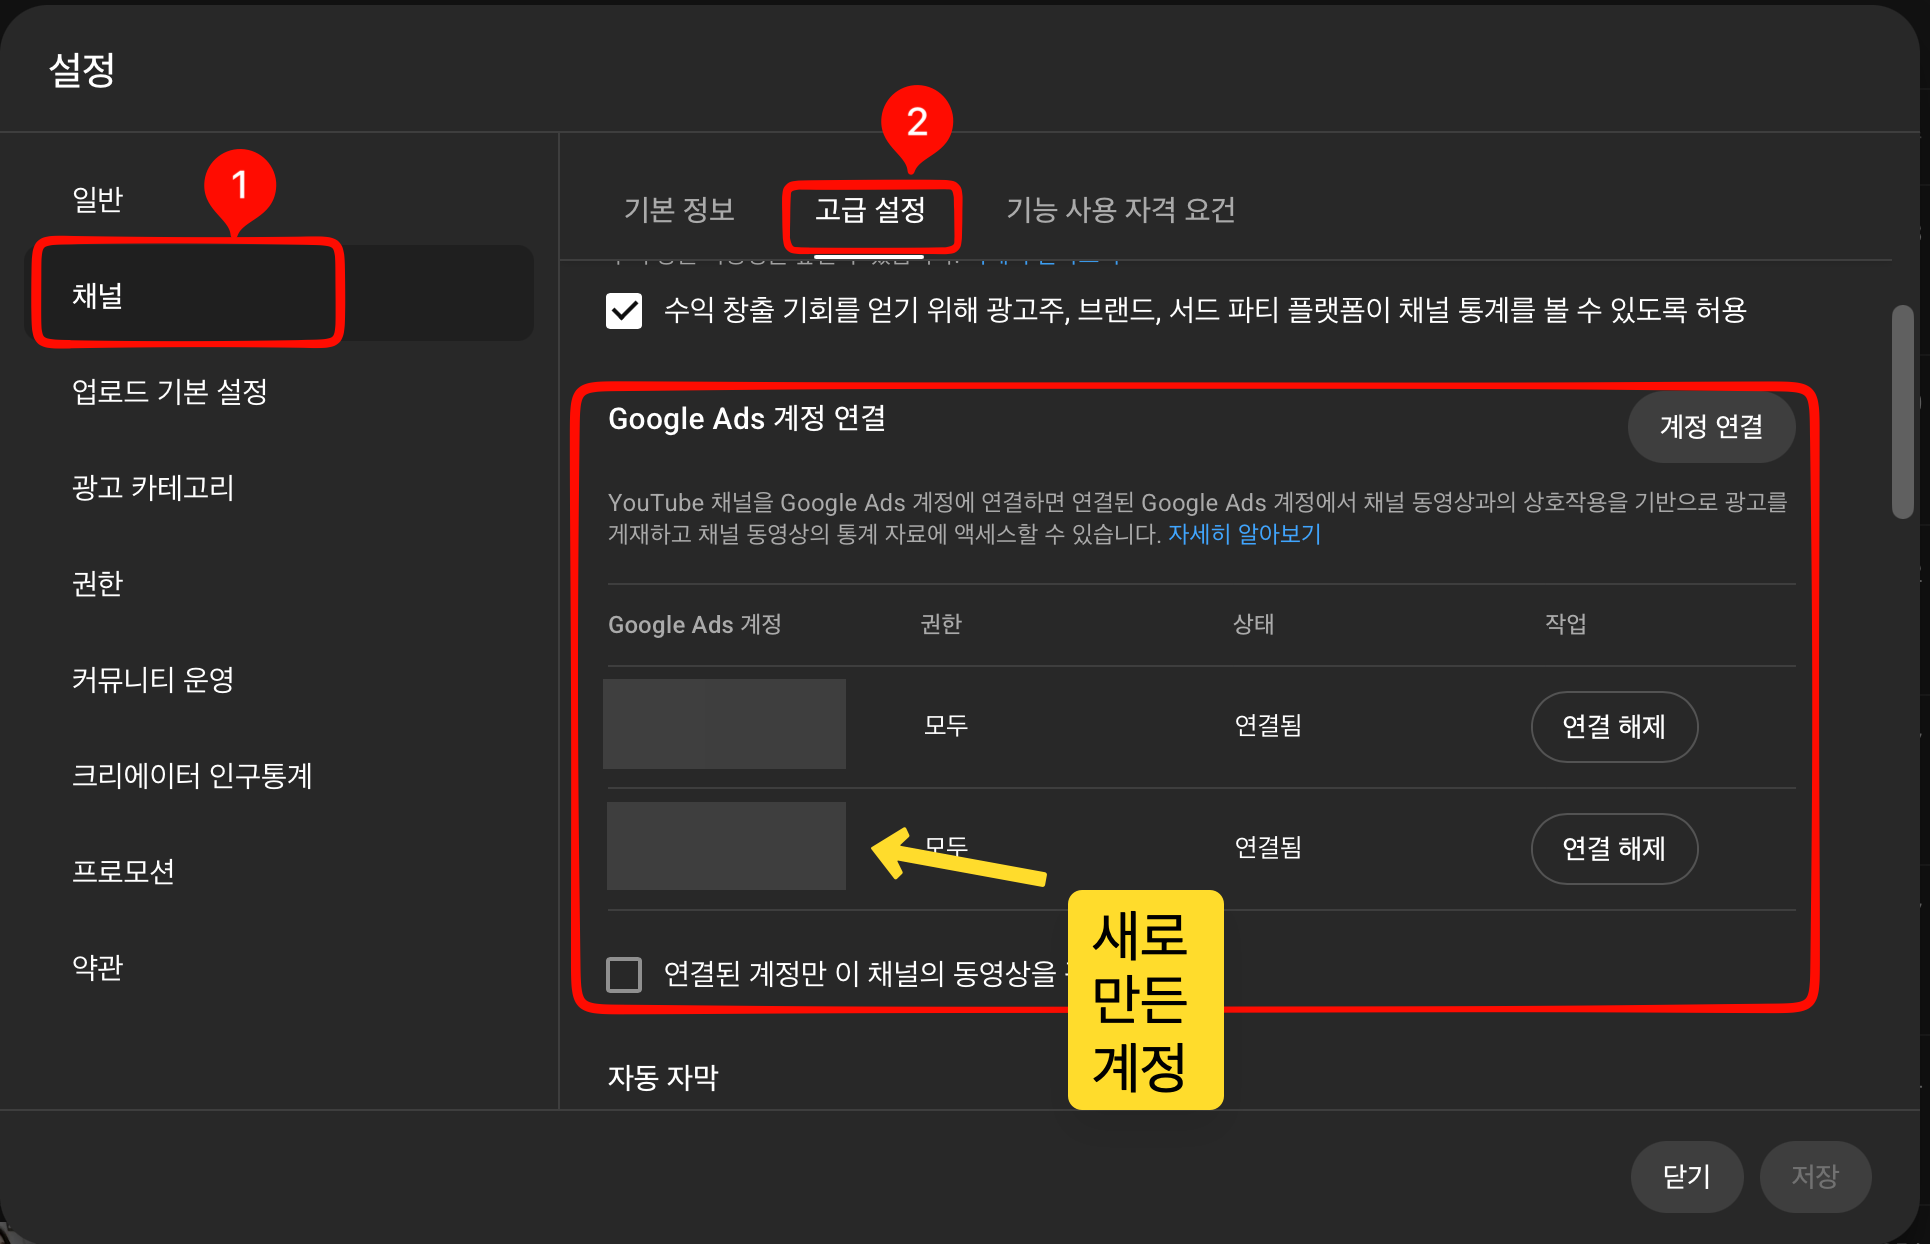Uncheck the advertiser channel stats permission checkbox
This screenshot has height=1244, width=1930.
(x=624, y=311)
